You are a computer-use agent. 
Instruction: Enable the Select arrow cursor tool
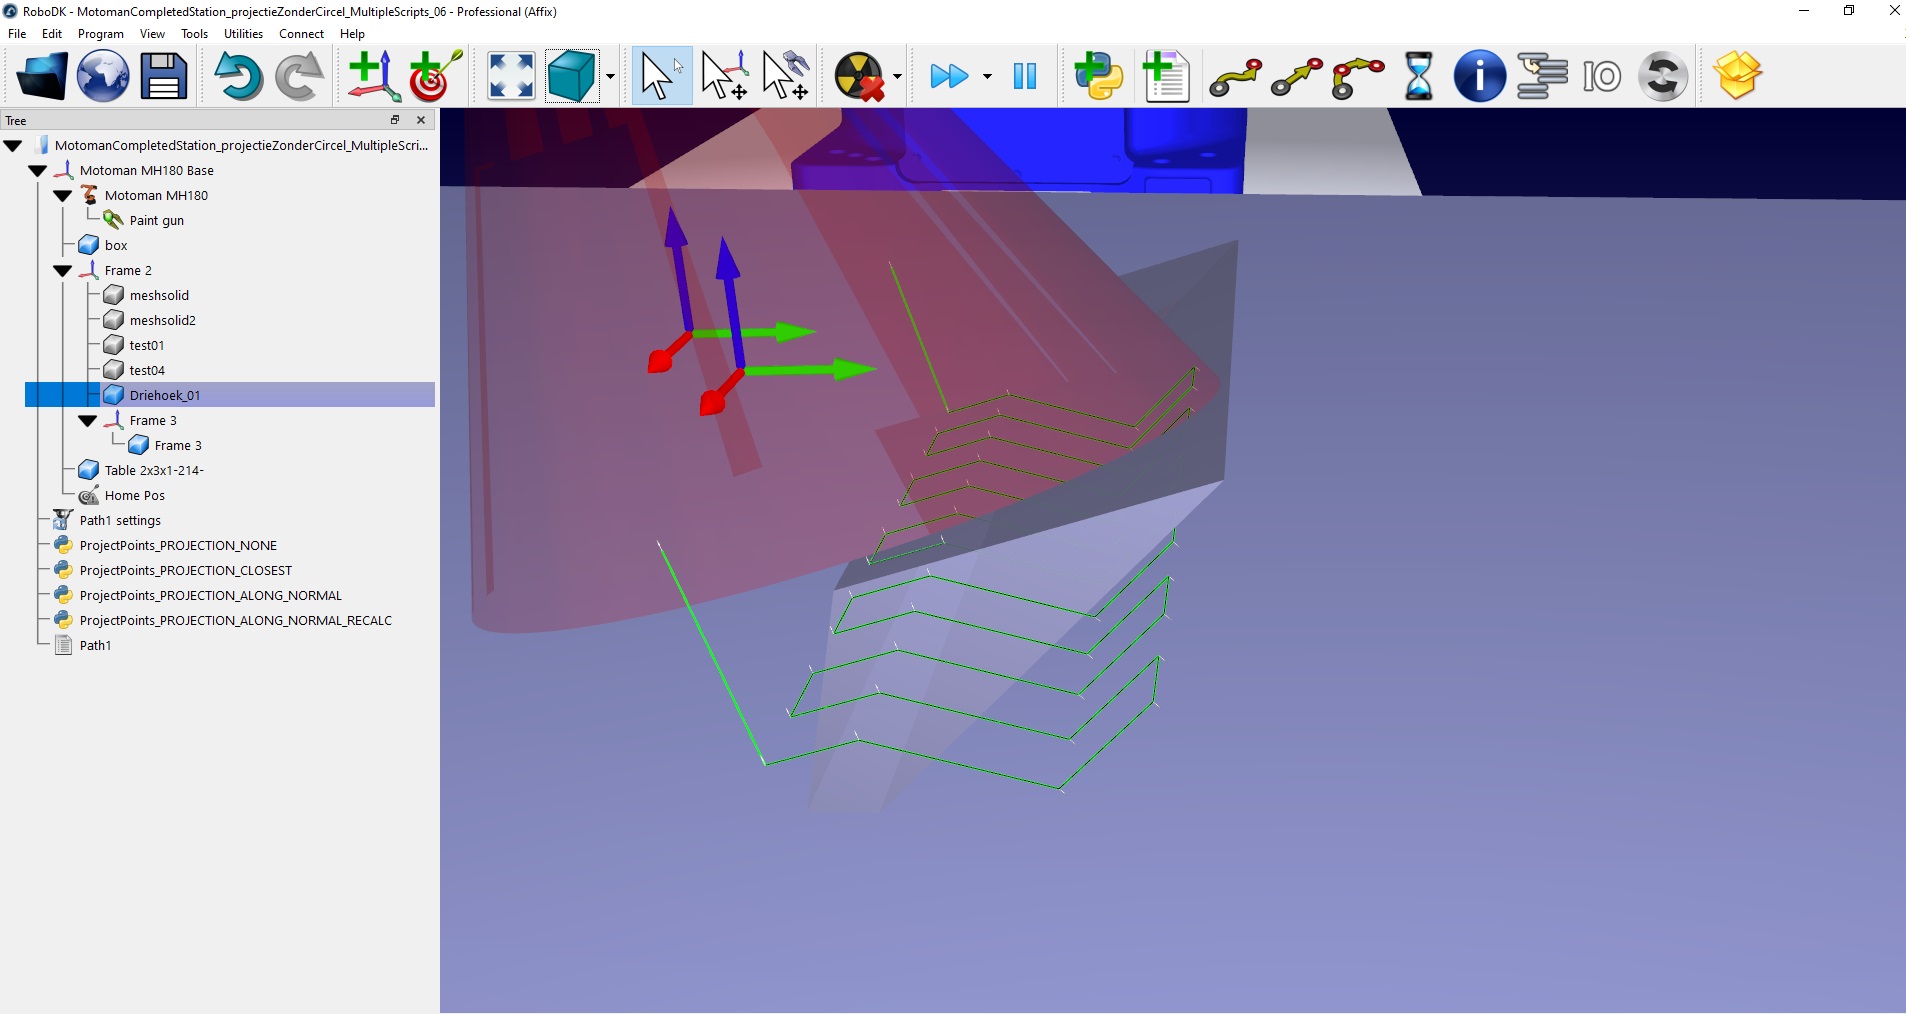click(660, 76)
